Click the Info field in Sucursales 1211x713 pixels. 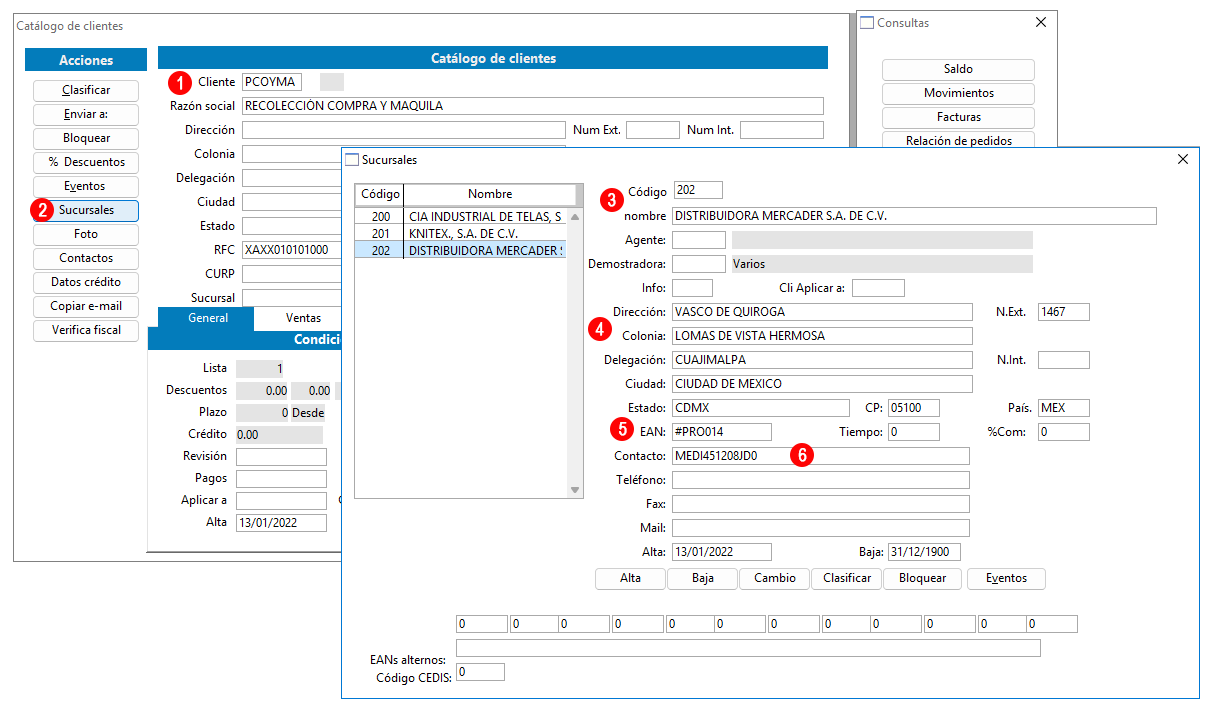click(x=693, y=288)
